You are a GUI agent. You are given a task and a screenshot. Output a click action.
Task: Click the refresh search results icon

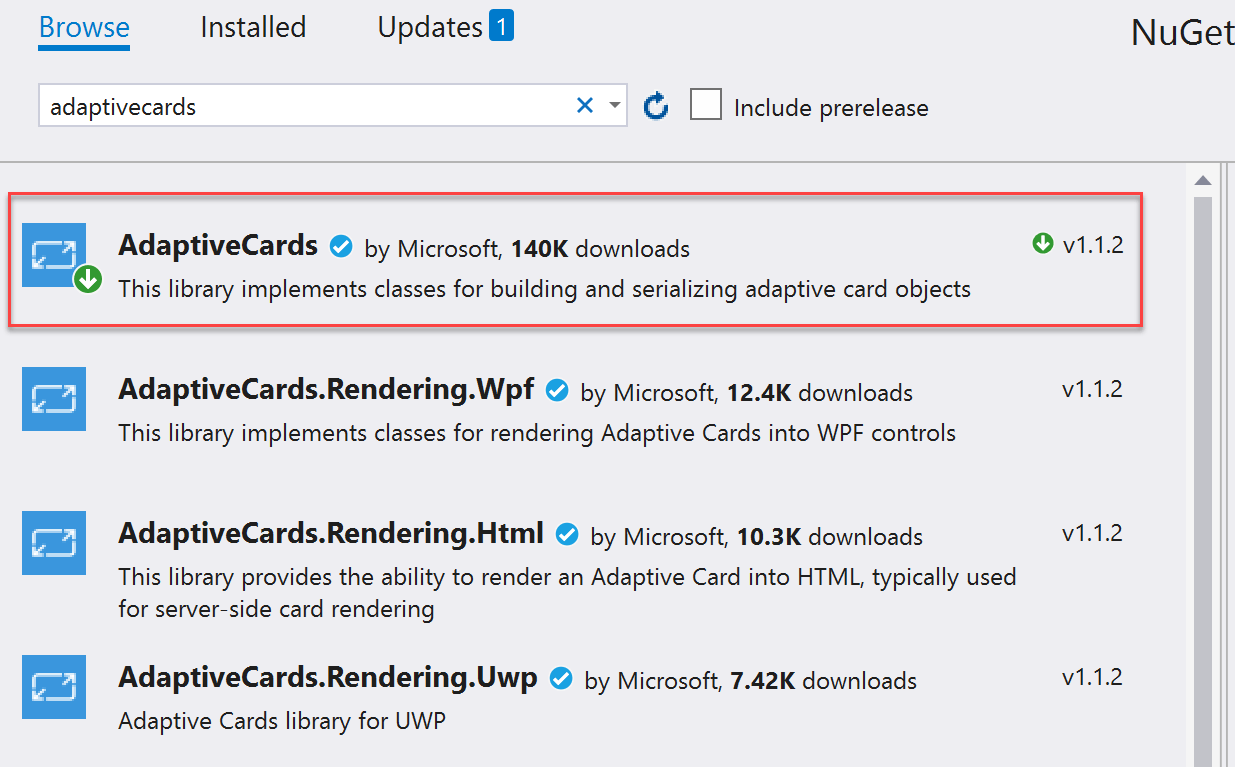(656, 104)
